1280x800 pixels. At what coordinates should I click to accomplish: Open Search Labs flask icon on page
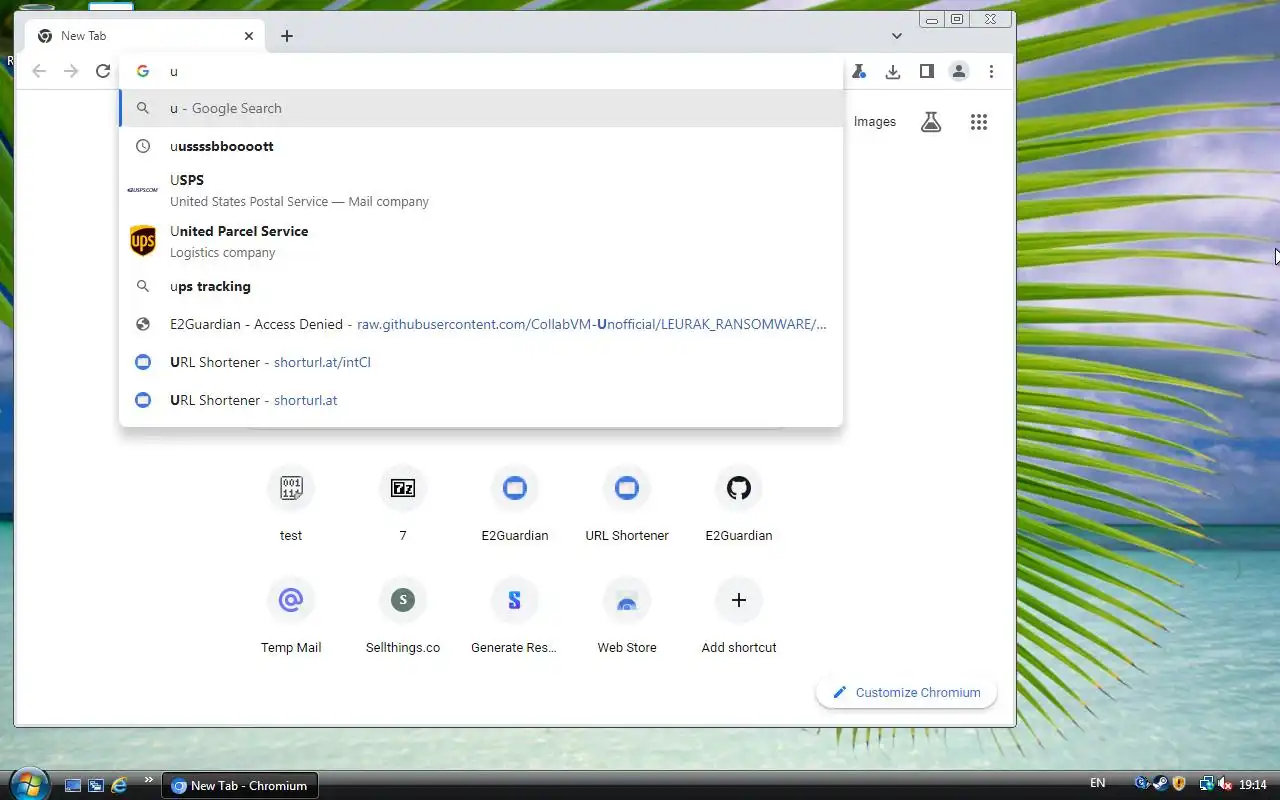click(931, 122)
